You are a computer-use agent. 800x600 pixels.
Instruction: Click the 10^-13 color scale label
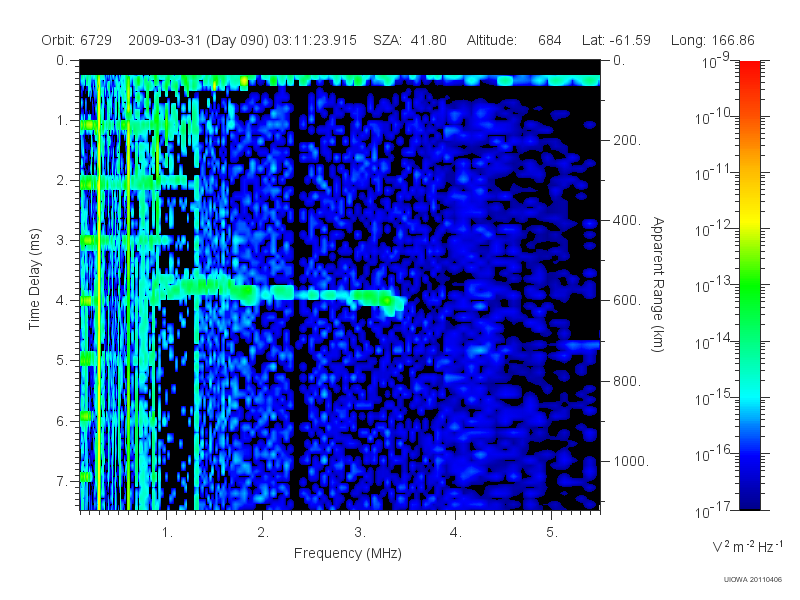[x=713, y=285]
